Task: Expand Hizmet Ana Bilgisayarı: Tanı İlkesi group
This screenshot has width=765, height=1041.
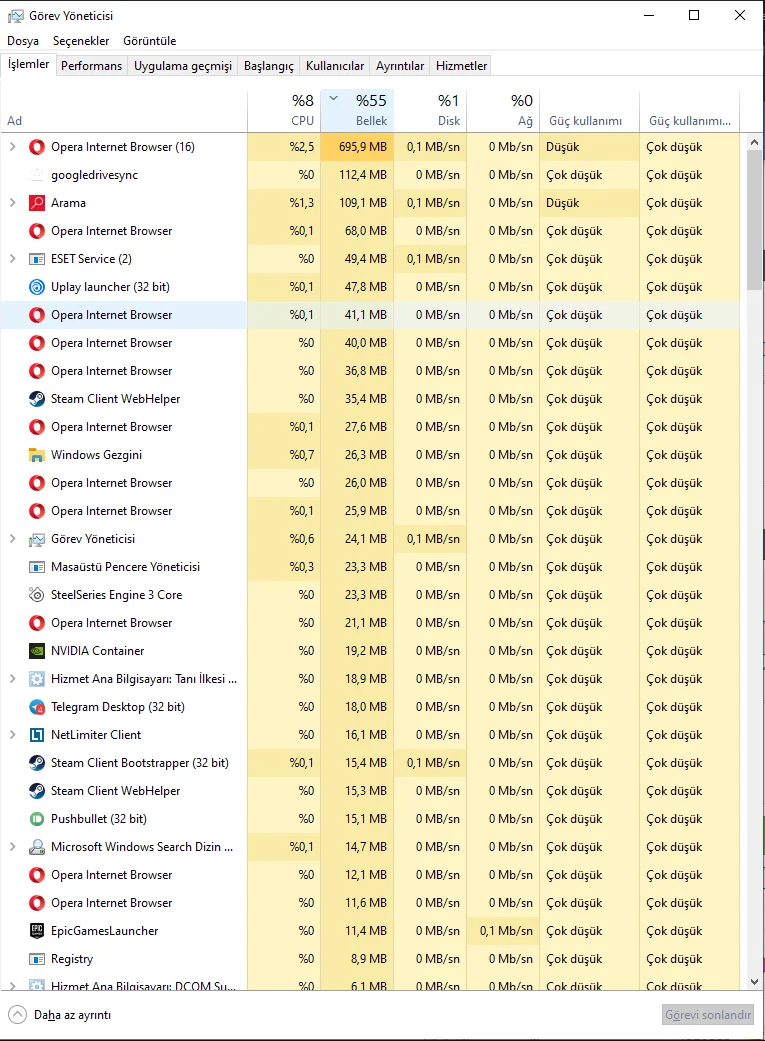Action: click(13, 679)
